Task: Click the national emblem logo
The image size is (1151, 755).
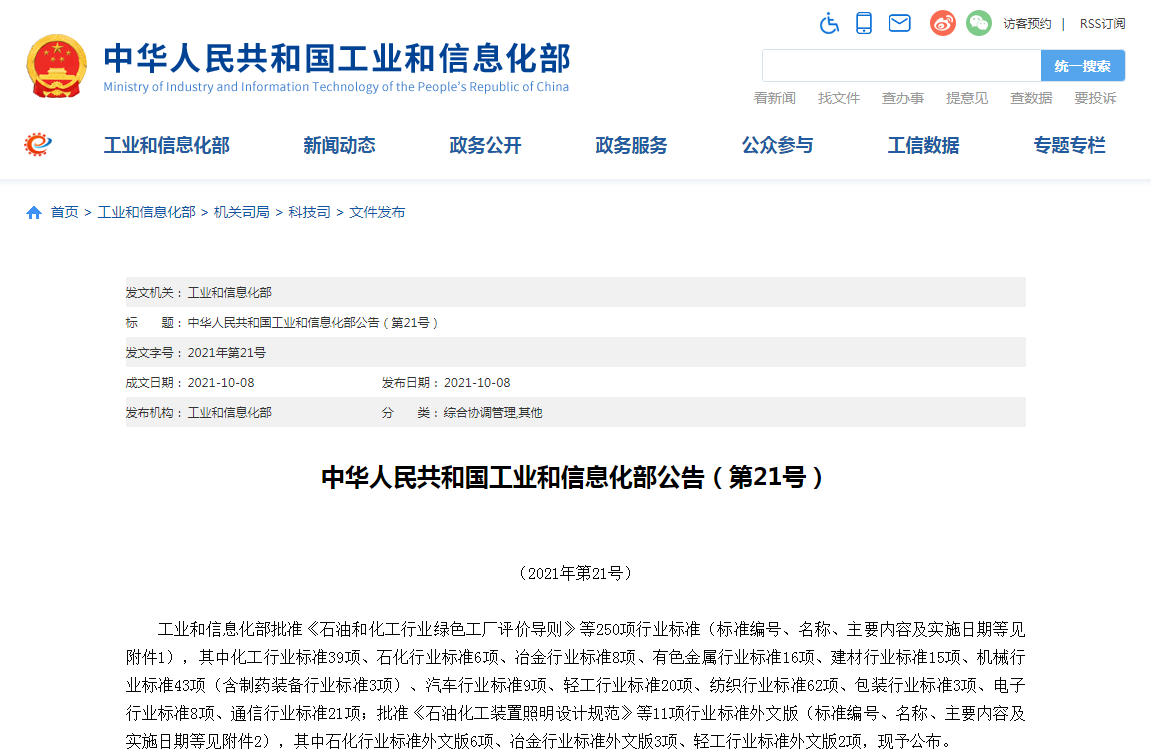Action: click(57, 65)
